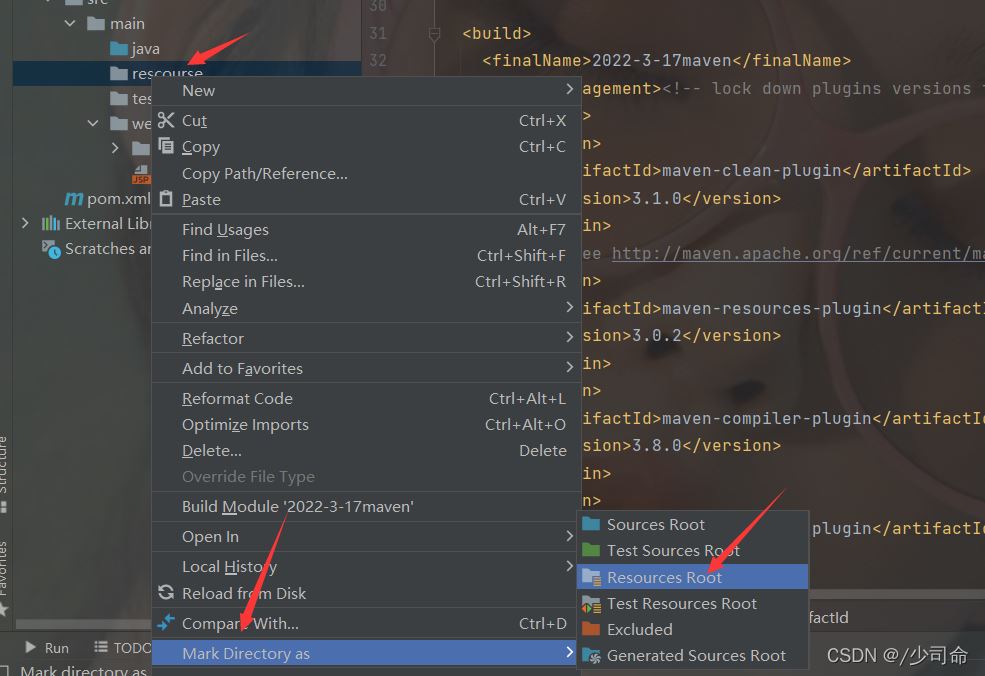Expand External Libraries node

(24, 223)
